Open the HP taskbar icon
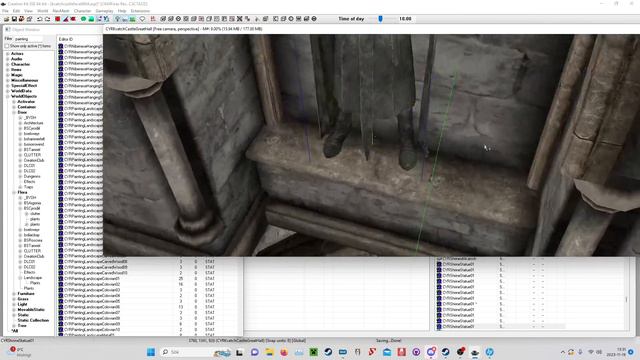 (489, 352)
